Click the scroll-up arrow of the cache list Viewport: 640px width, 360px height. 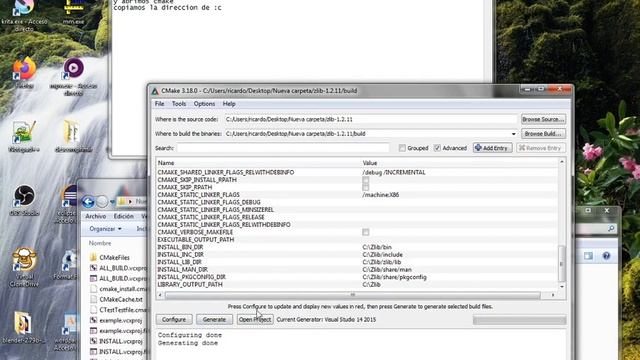coord(562,162)
